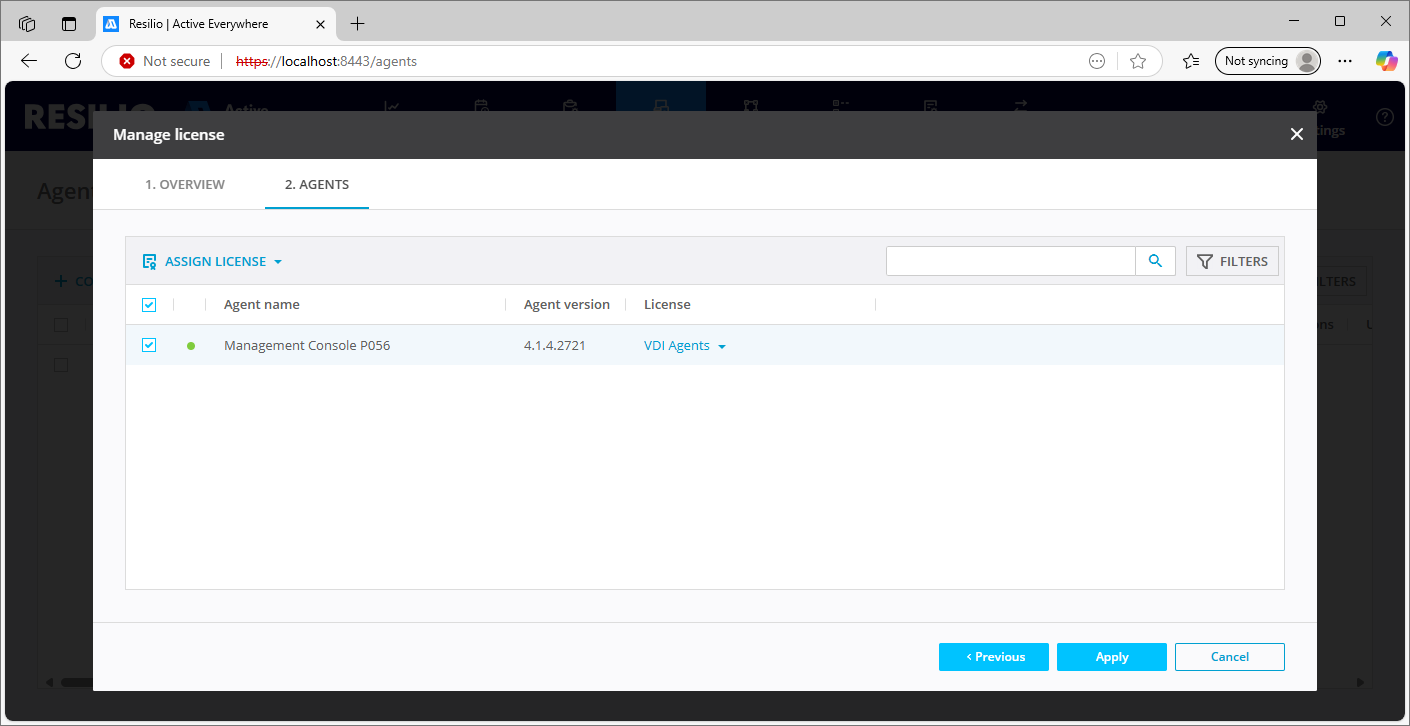The width and height of the screenshot is (1410, 726).
Task: Switch to the 1. Overview tab
Action: pyautogui.click(x=185, y=184)
